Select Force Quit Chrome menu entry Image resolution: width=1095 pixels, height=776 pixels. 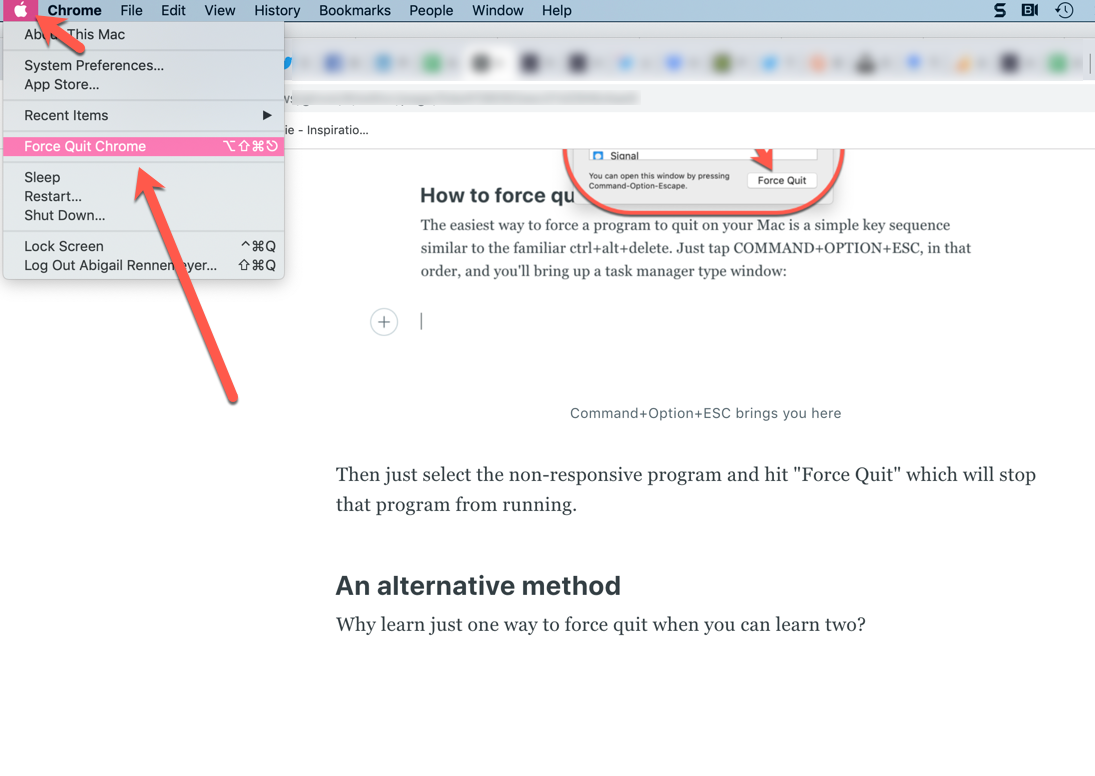[x=143, y=146]
